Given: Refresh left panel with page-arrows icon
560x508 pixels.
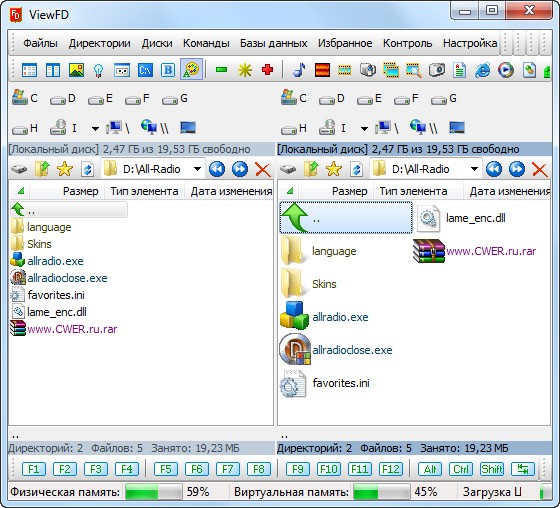Looking at the screenshot, I should (88, 169).
